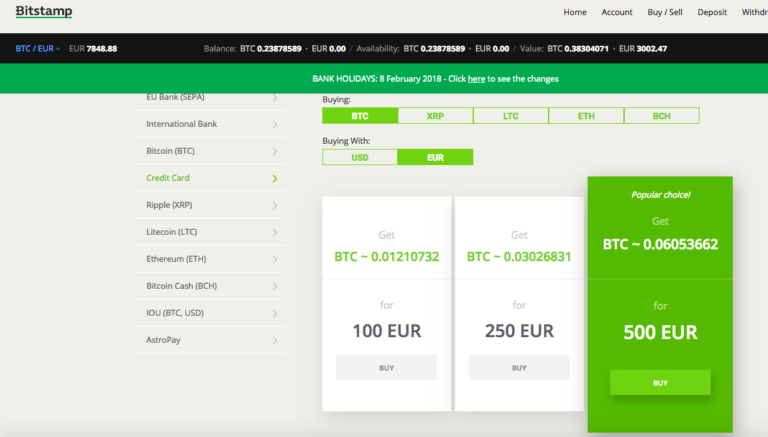The height and width of the screenshot is (437, 768).
Task: Open the Home menu item
Action: 575,12
